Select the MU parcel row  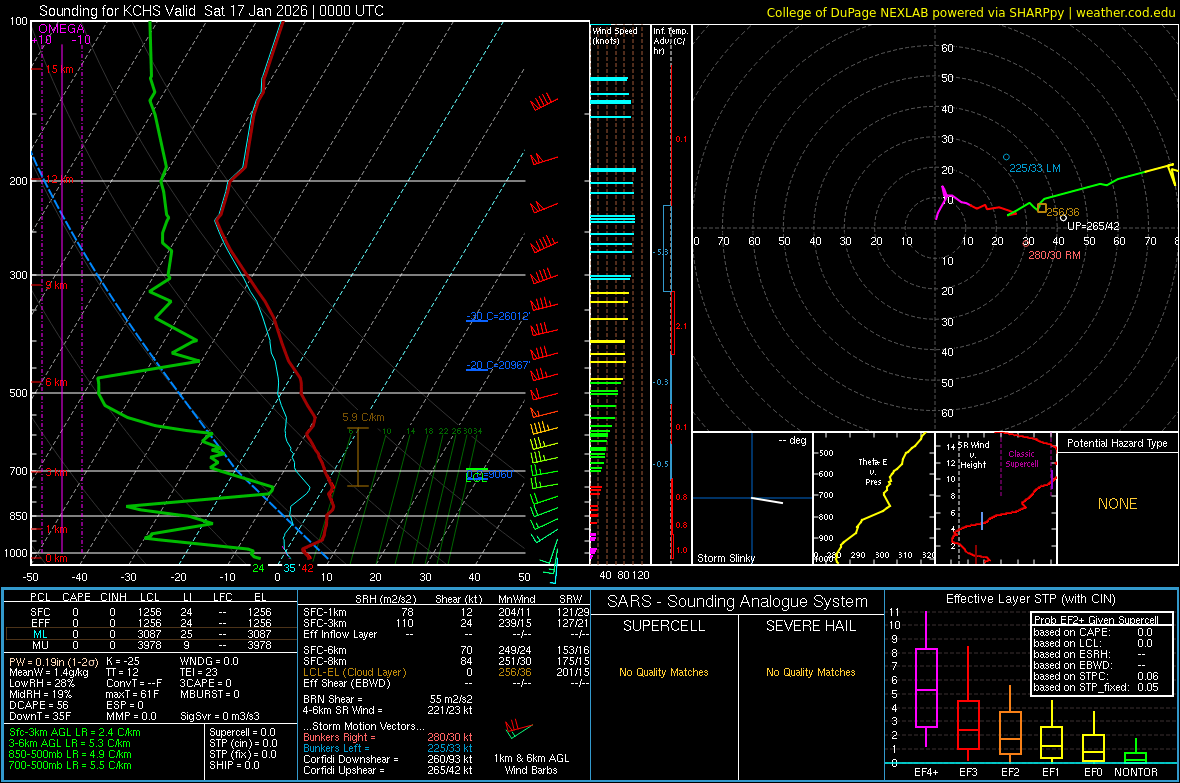(151, 645)
